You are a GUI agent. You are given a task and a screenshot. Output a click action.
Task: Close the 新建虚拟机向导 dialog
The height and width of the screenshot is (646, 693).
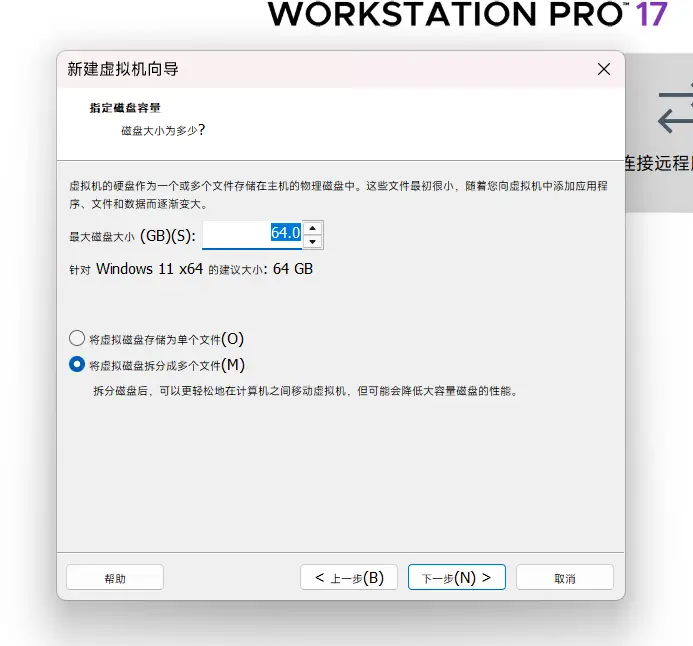coord(604,69)
